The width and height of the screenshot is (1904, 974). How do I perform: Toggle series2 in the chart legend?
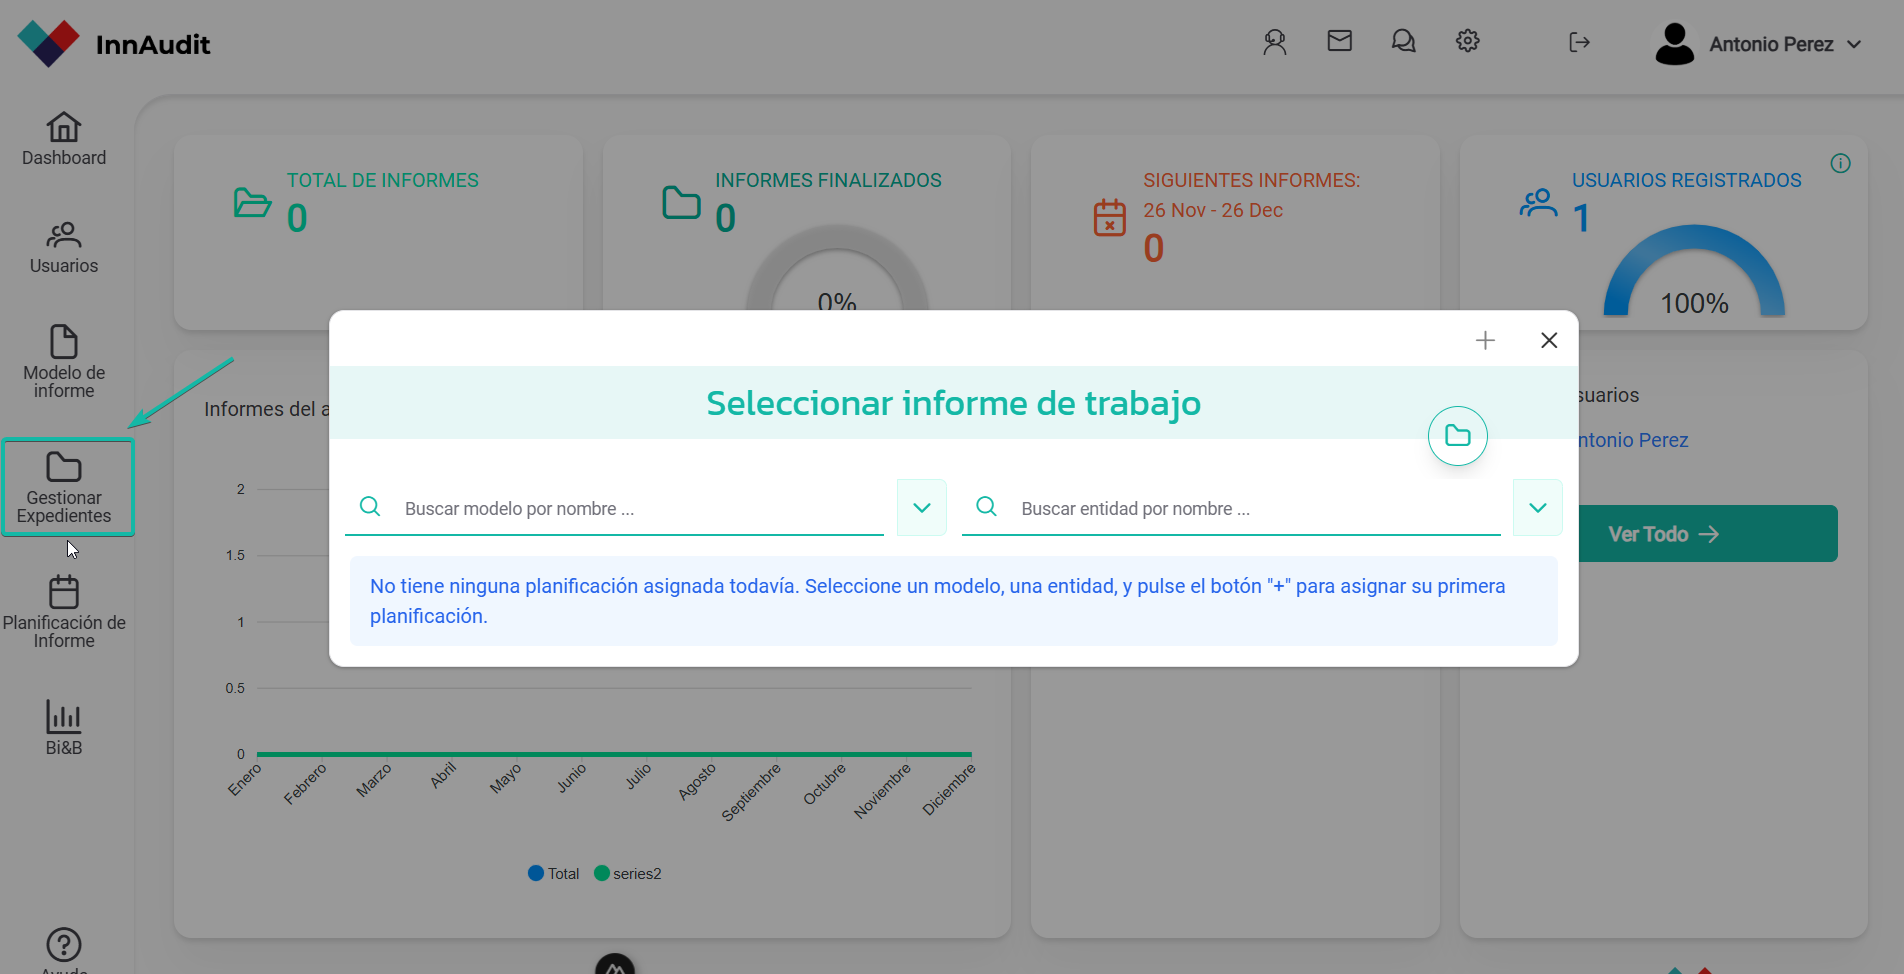628,874
